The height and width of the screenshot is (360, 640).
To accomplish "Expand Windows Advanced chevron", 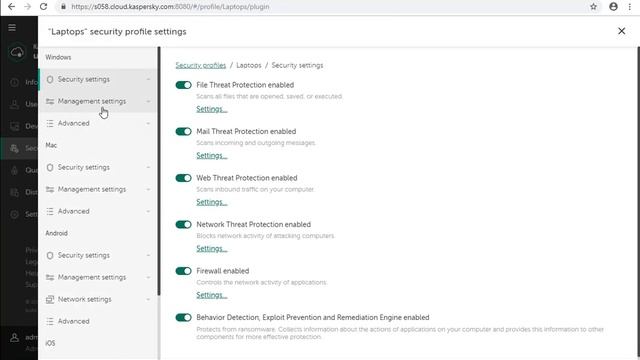I will tap(148, 123).
